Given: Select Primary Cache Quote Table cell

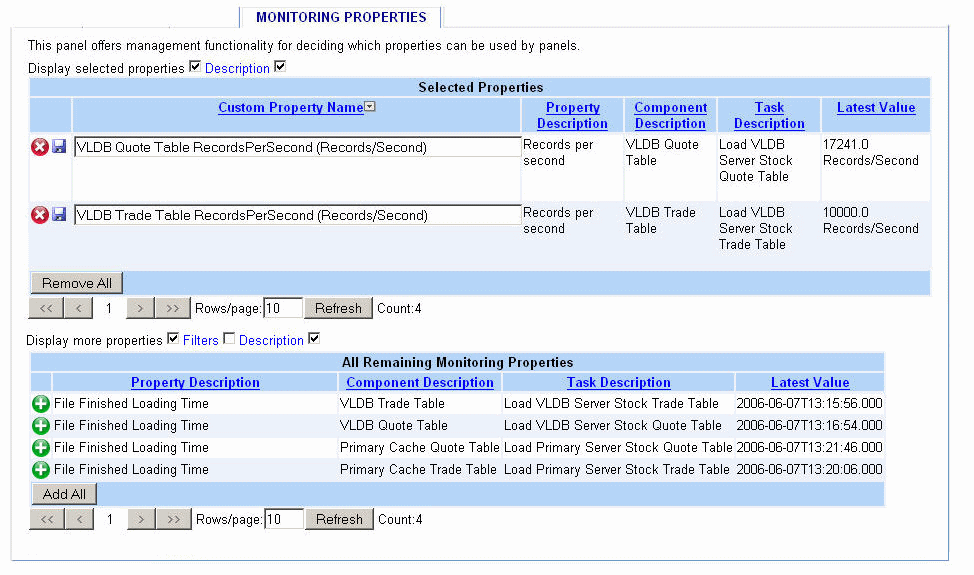Looking at the screenshot, I should [x=419, y=447].
